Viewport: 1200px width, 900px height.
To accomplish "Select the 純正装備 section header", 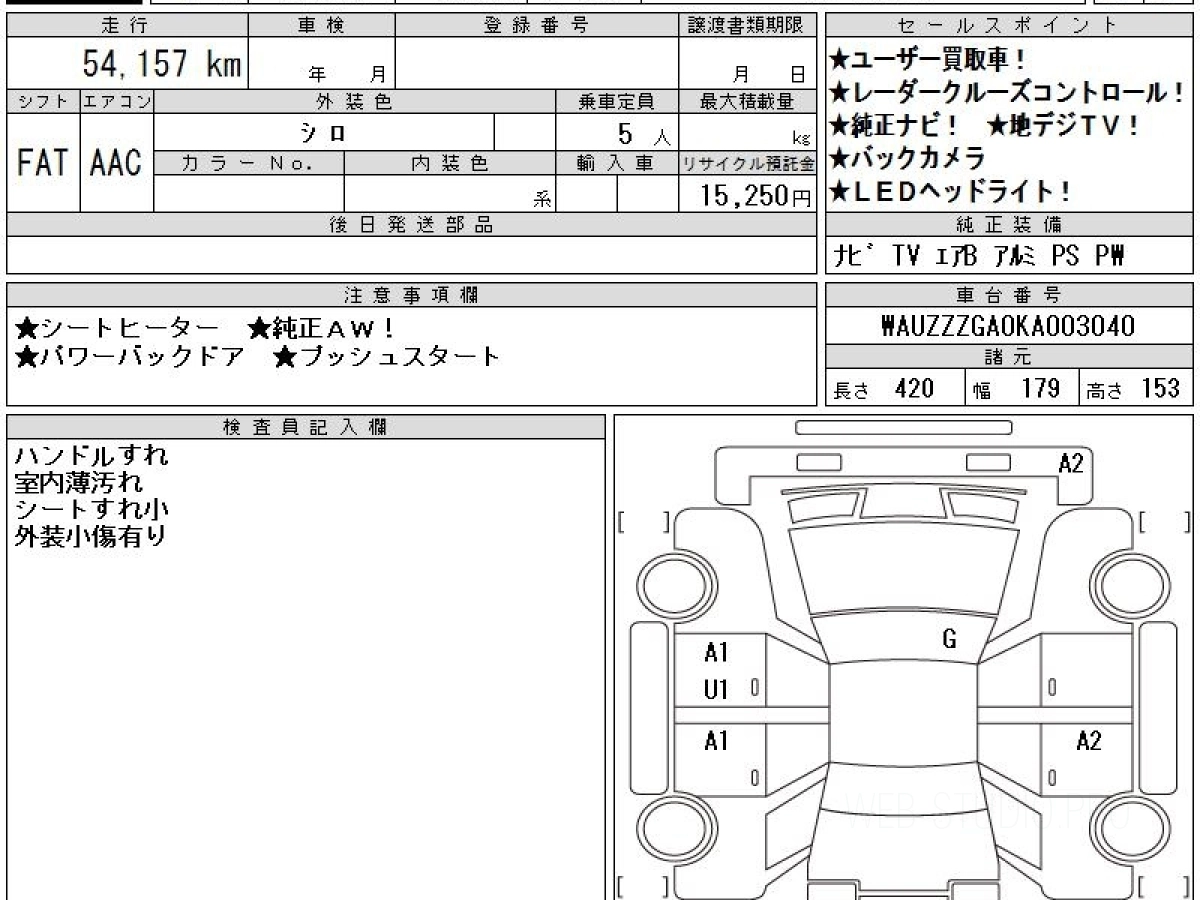I will 1009,225.
